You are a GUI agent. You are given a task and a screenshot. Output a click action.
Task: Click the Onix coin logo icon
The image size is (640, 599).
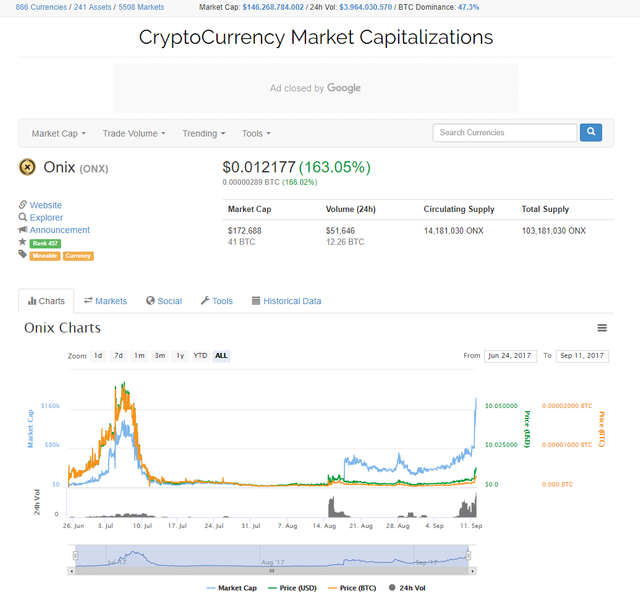coord(27,167)
